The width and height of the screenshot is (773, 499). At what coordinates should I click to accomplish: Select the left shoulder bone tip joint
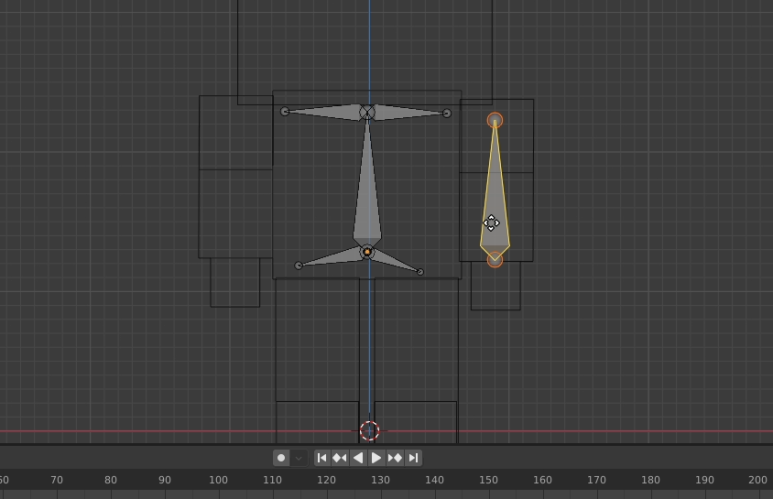point(284,112)
